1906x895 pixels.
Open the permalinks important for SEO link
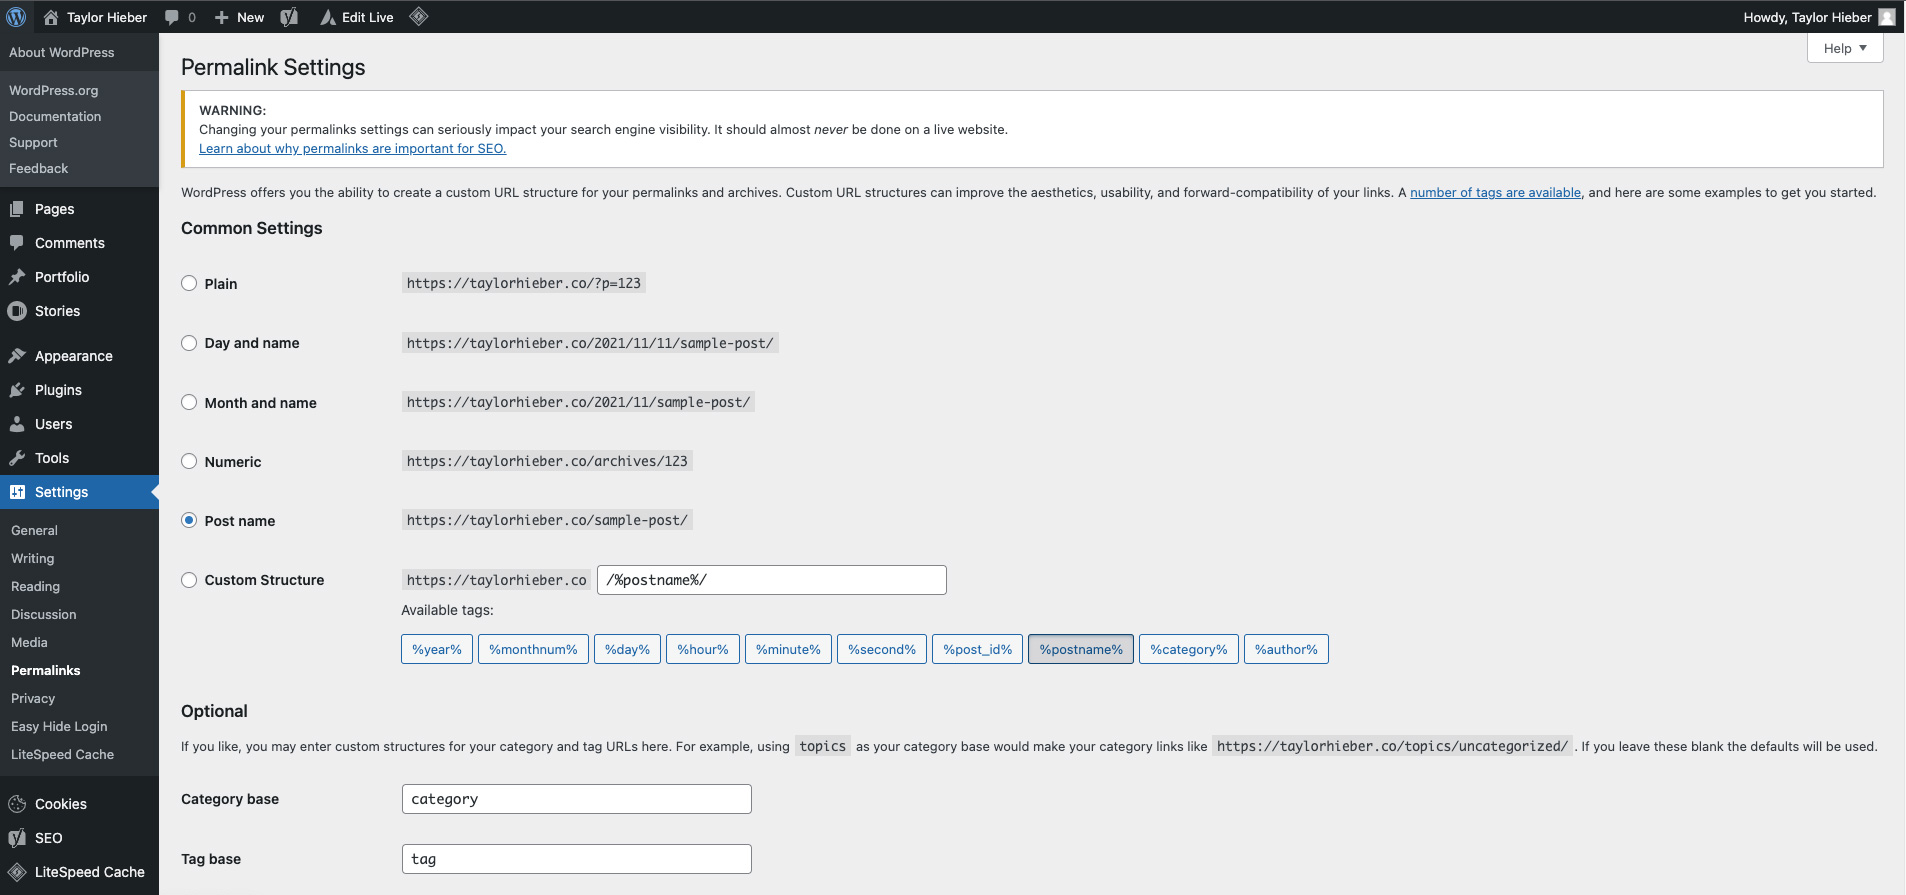(352, 149)
